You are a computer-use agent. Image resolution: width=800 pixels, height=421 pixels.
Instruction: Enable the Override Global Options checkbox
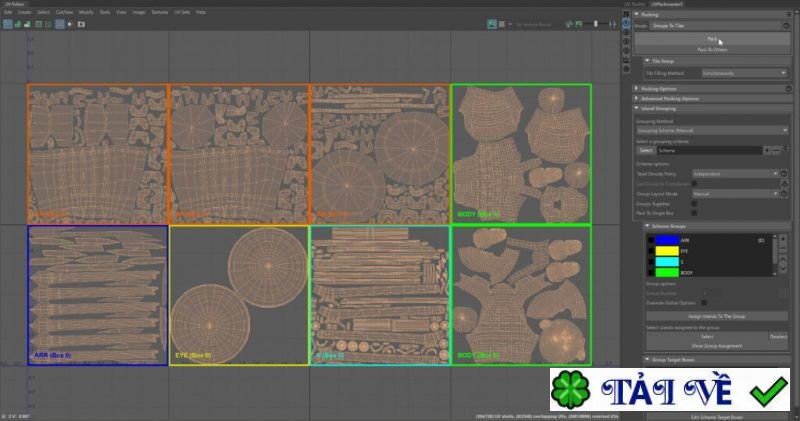coord(704,301)
